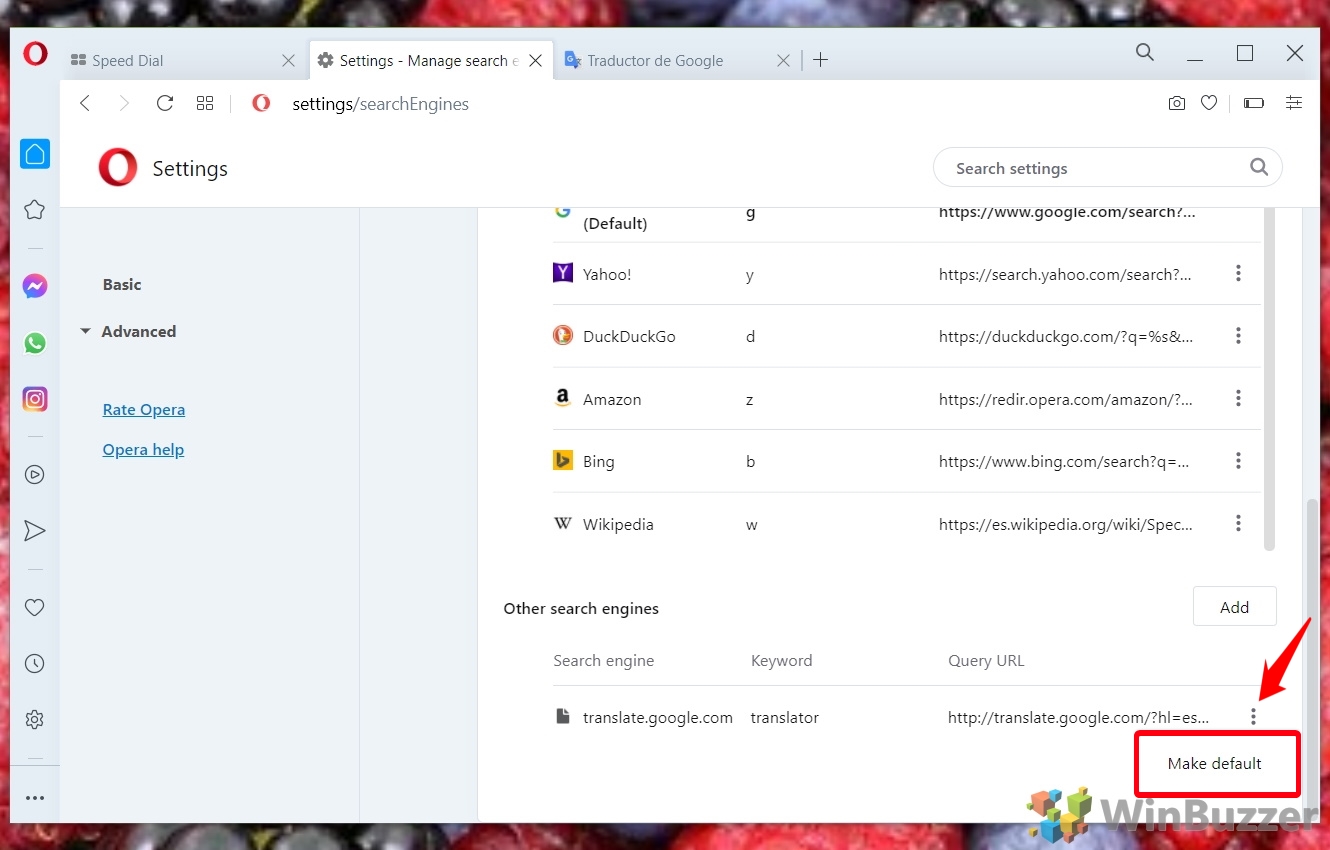Open the Opera main menu logo
Image resolution: width=1330 pixels, height=850 pixels.
(35, 55)
